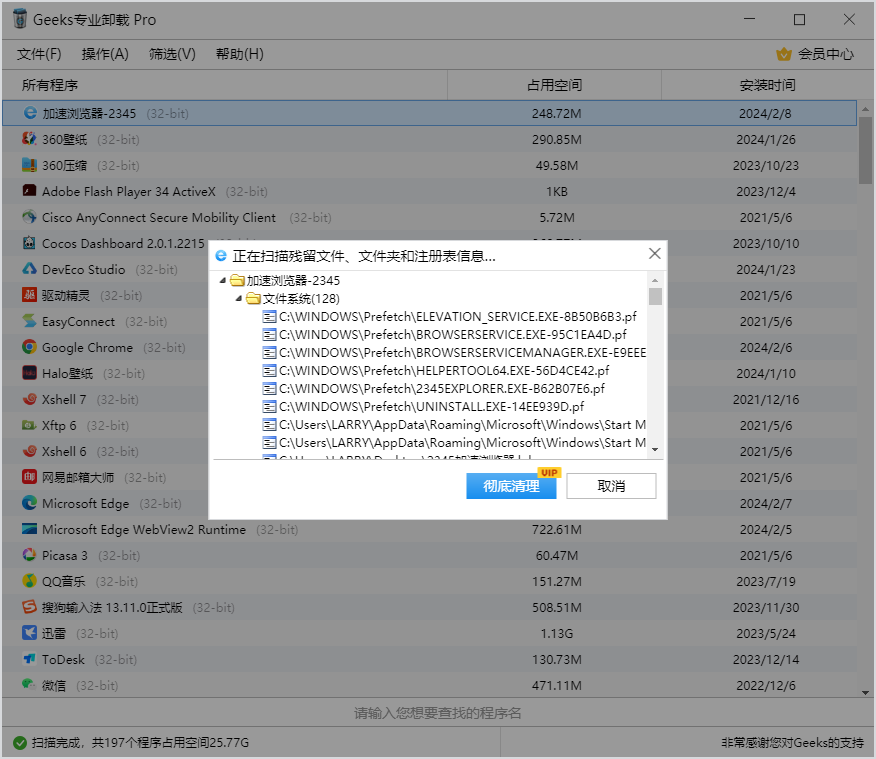Click the Halo壁纸 icon

click(29, 373)
